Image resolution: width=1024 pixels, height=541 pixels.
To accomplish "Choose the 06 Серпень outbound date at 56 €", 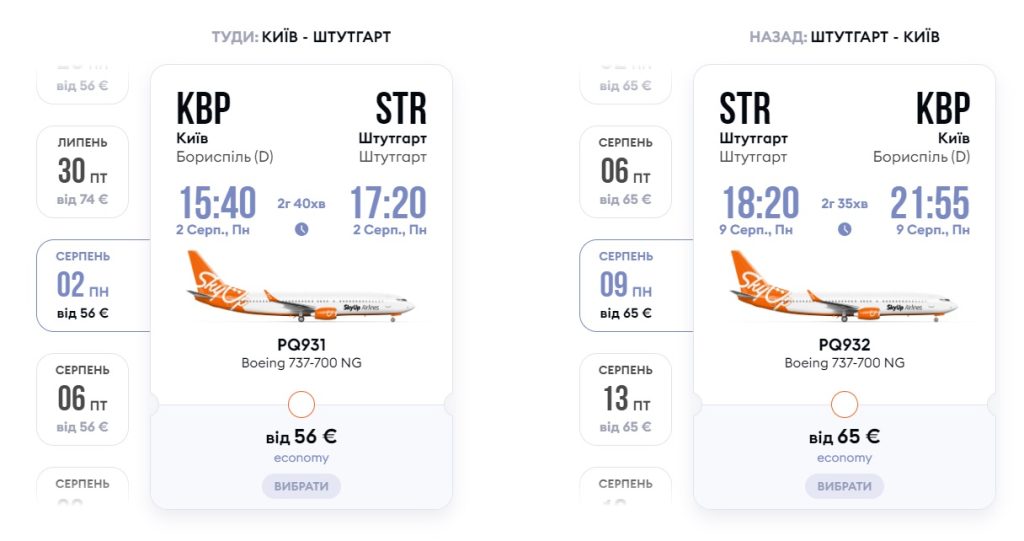I will click(x=83, y=399).
